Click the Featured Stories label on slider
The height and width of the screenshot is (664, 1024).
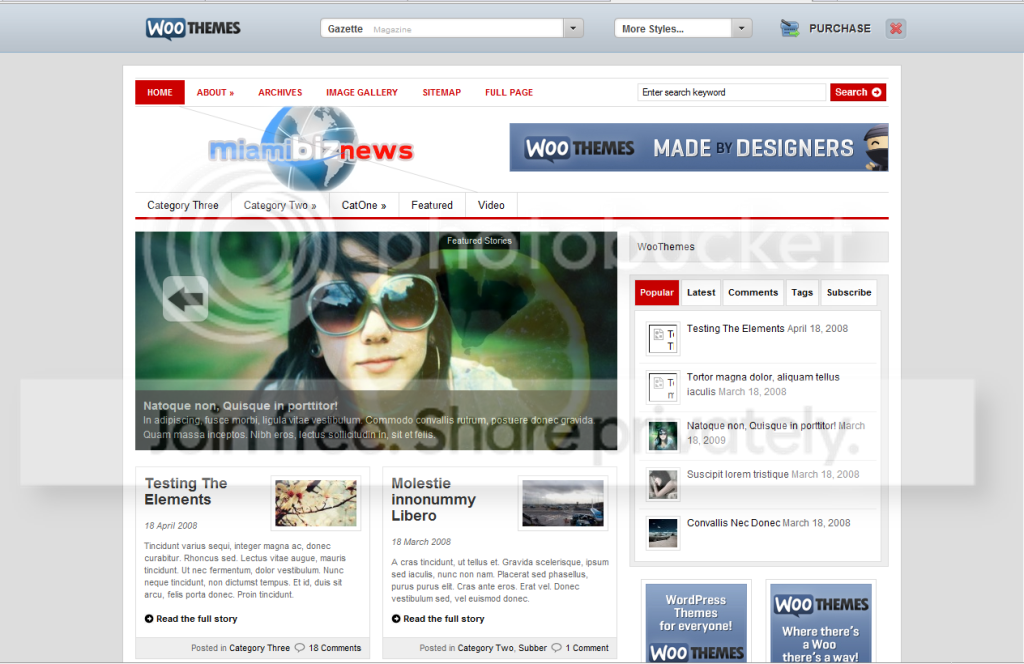(479, 240)
